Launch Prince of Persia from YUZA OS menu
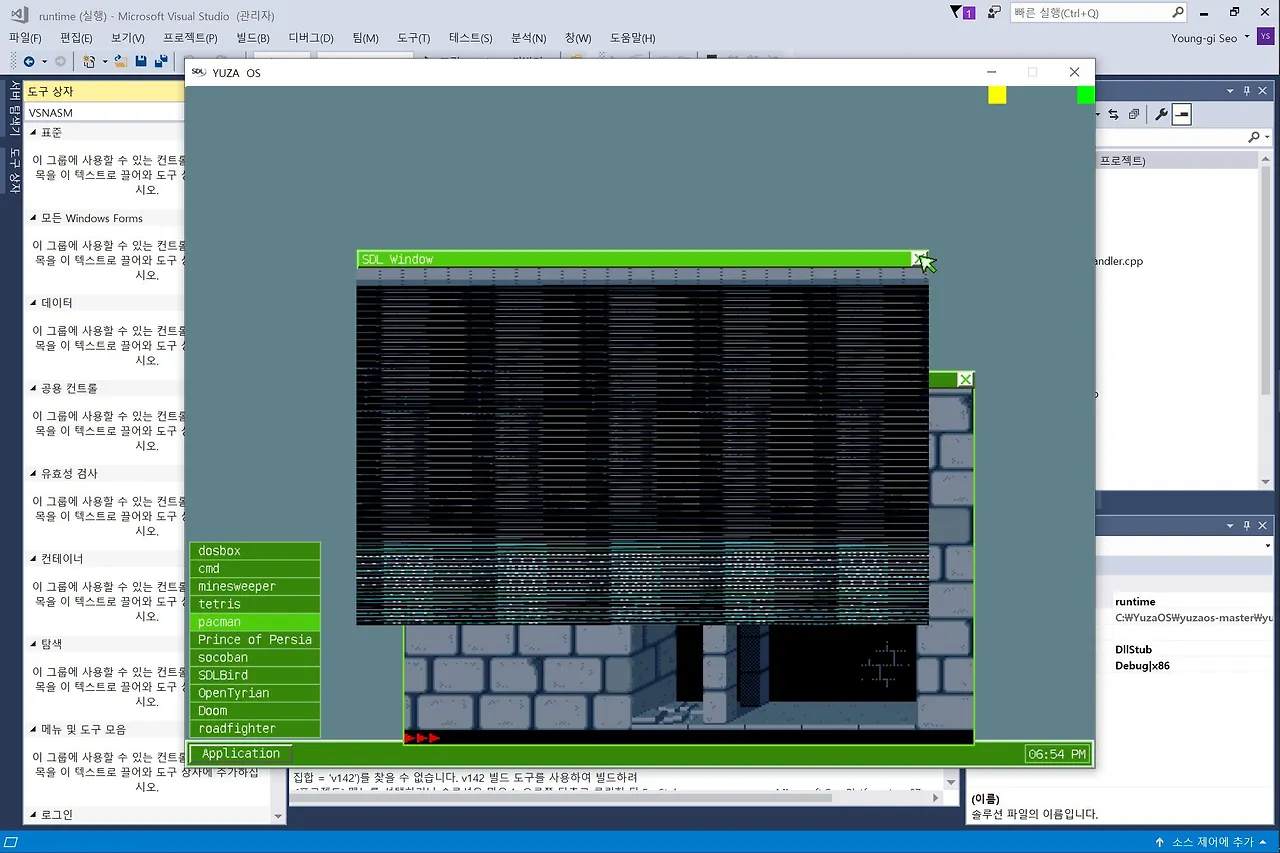Image resolution: width=1280 pixels, height=853 pixels. [255, 640]
